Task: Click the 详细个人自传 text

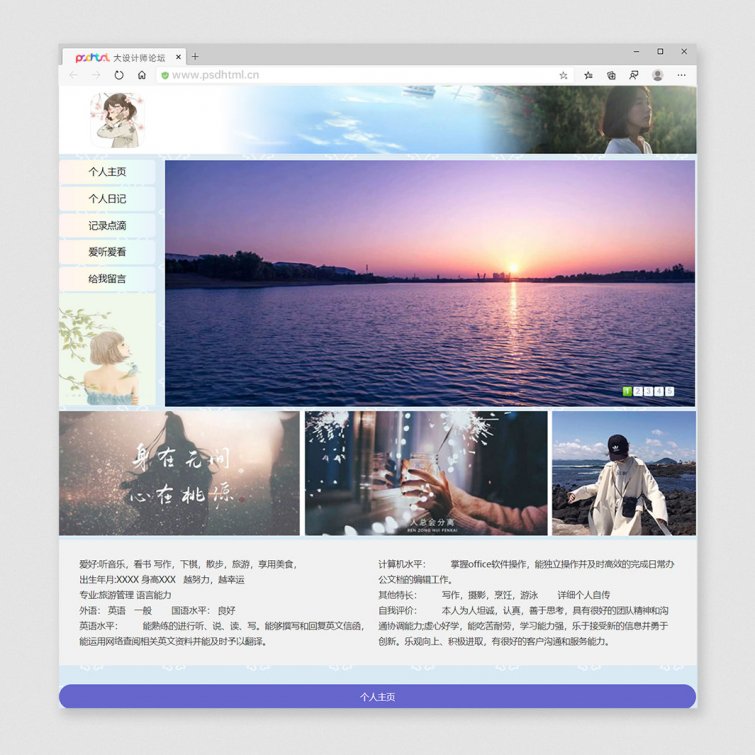Action: point(584,595)
